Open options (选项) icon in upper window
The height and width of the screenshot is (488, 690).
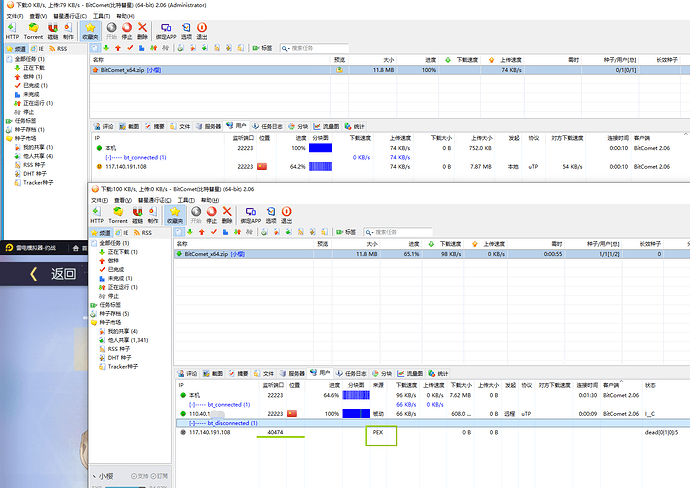(x=186, y=31)
